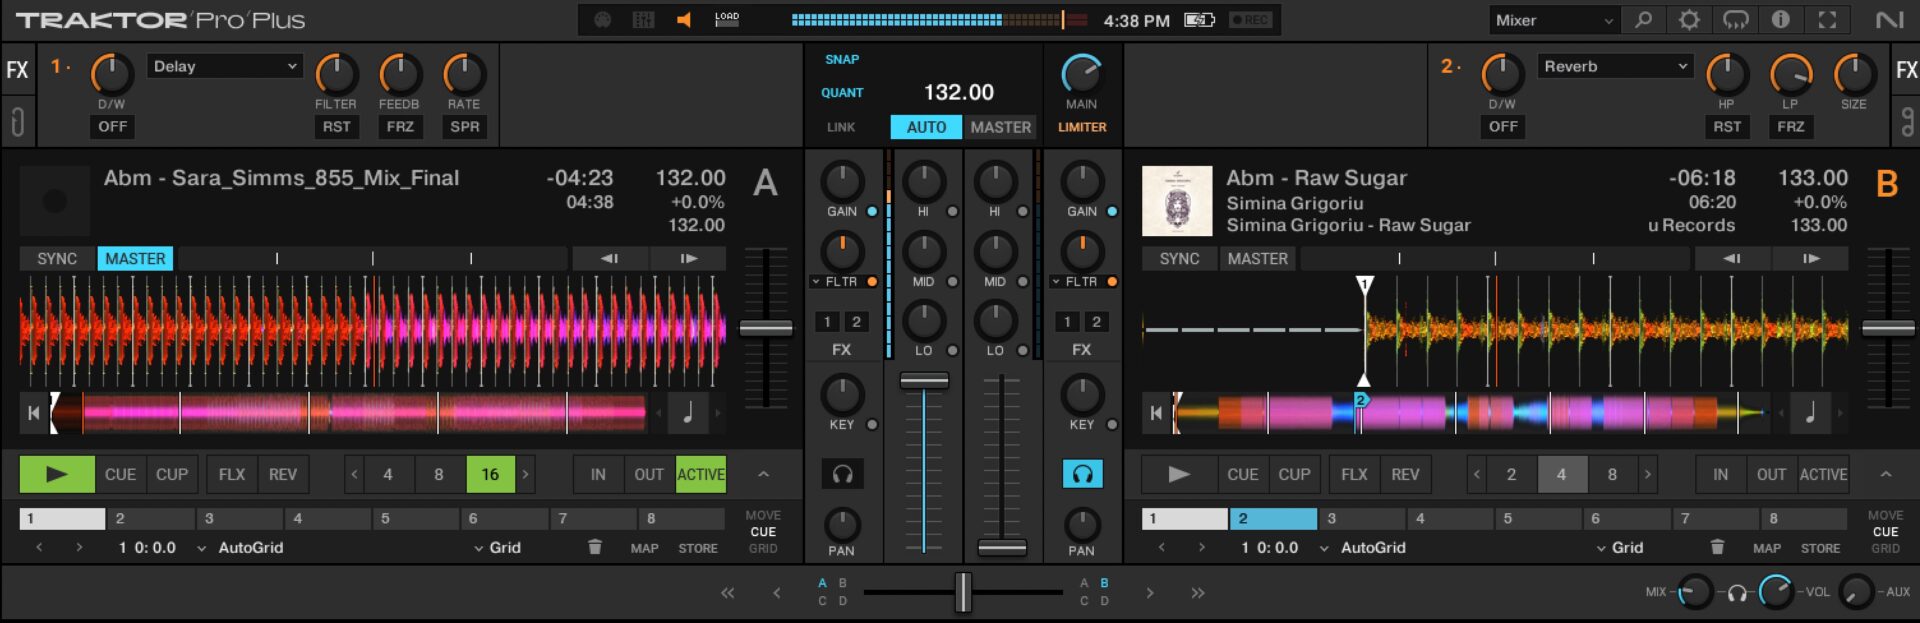Delete Deck B cue with trash icon

(x=1717, y=547)
